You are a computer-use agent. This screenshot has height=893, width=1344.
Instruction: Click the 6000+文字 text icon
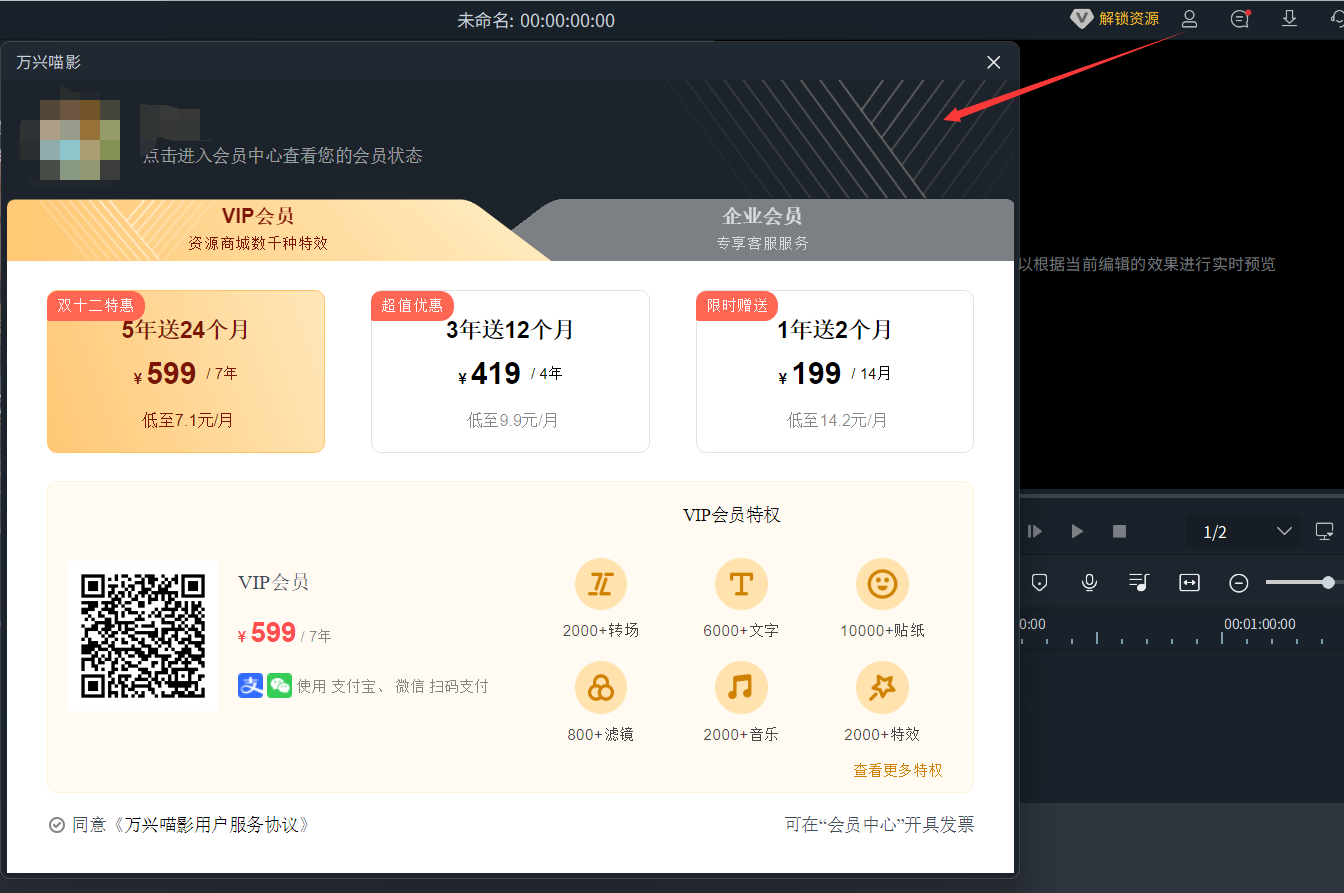[x=741, y=584]
